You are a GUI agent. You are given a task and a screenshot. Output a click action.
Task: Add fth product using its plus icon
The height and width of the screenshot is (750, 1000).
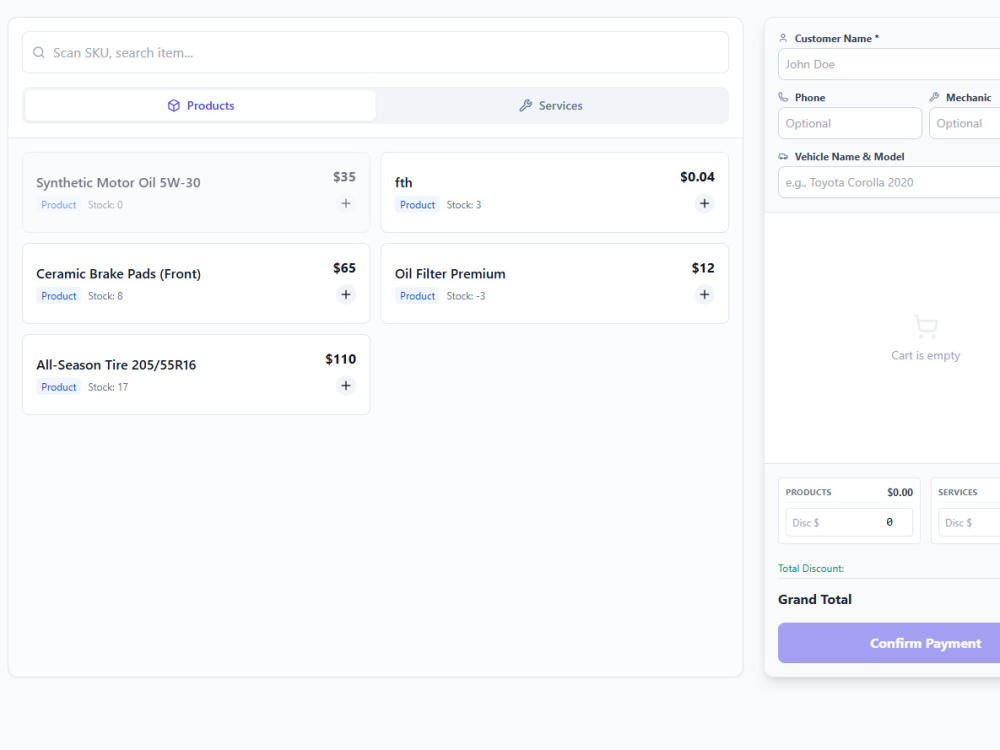(704, 203)
